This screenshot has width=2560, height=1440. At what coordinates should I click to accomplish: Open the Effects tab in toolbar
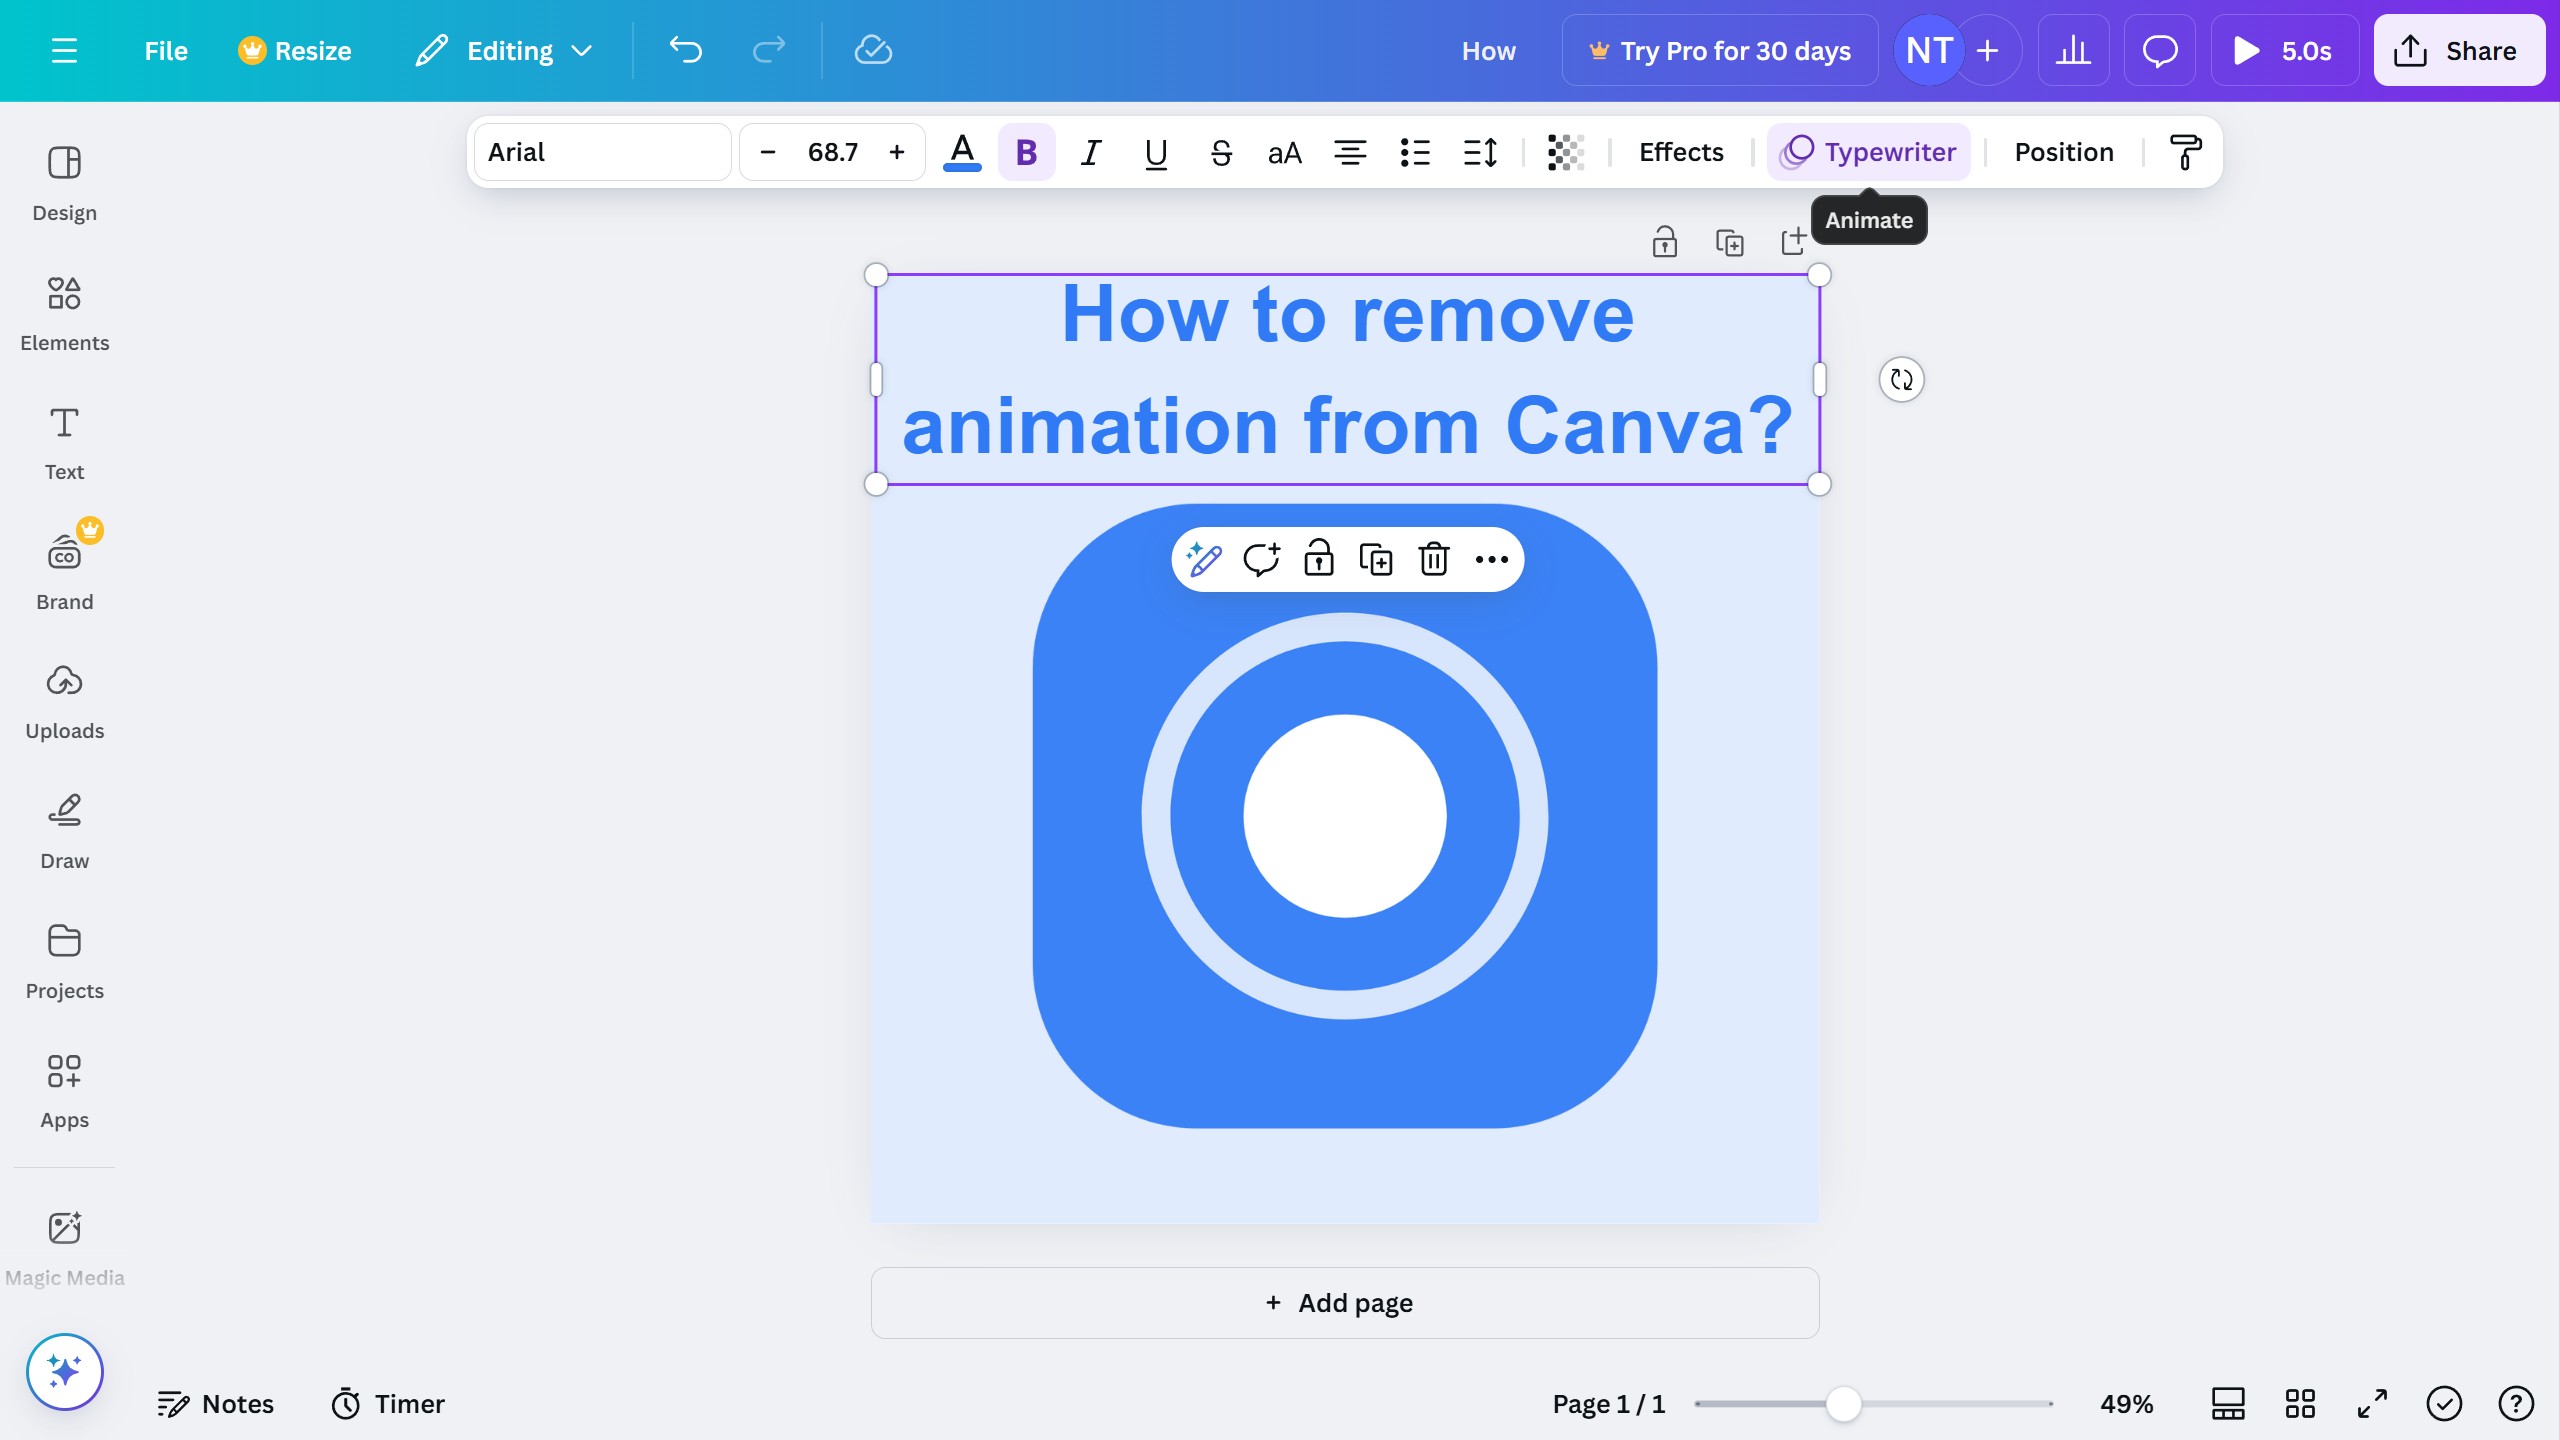1680,152
